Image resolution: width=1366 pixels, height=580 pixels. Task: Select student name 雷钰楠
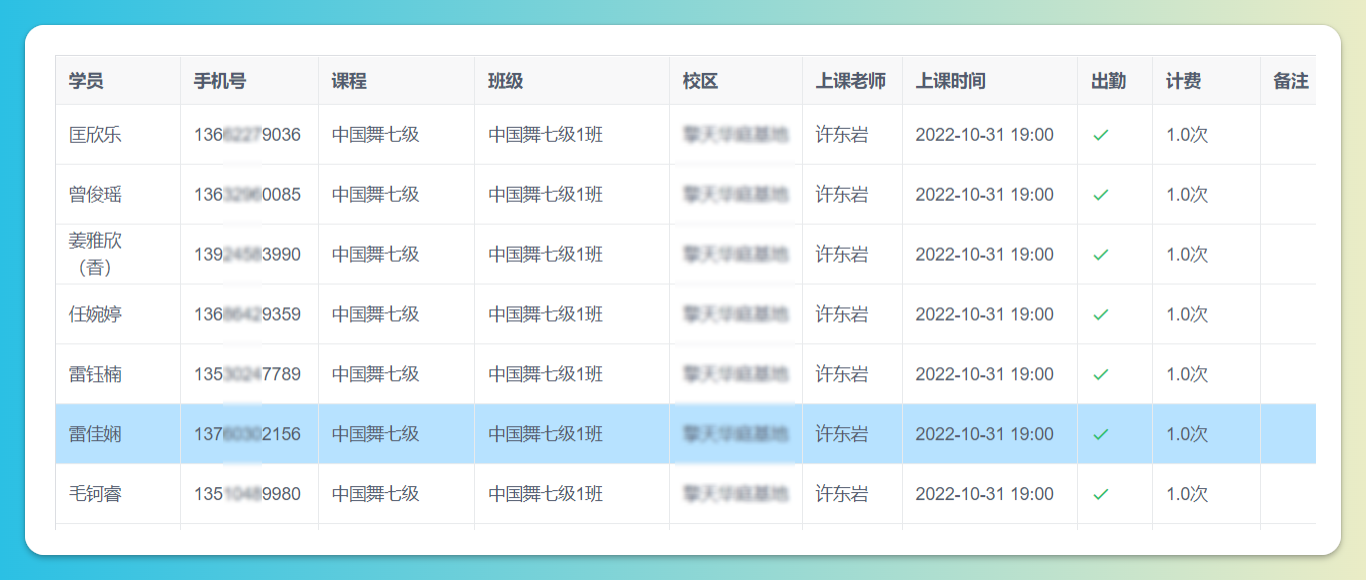pyautogui.click(x=95, y=375)
